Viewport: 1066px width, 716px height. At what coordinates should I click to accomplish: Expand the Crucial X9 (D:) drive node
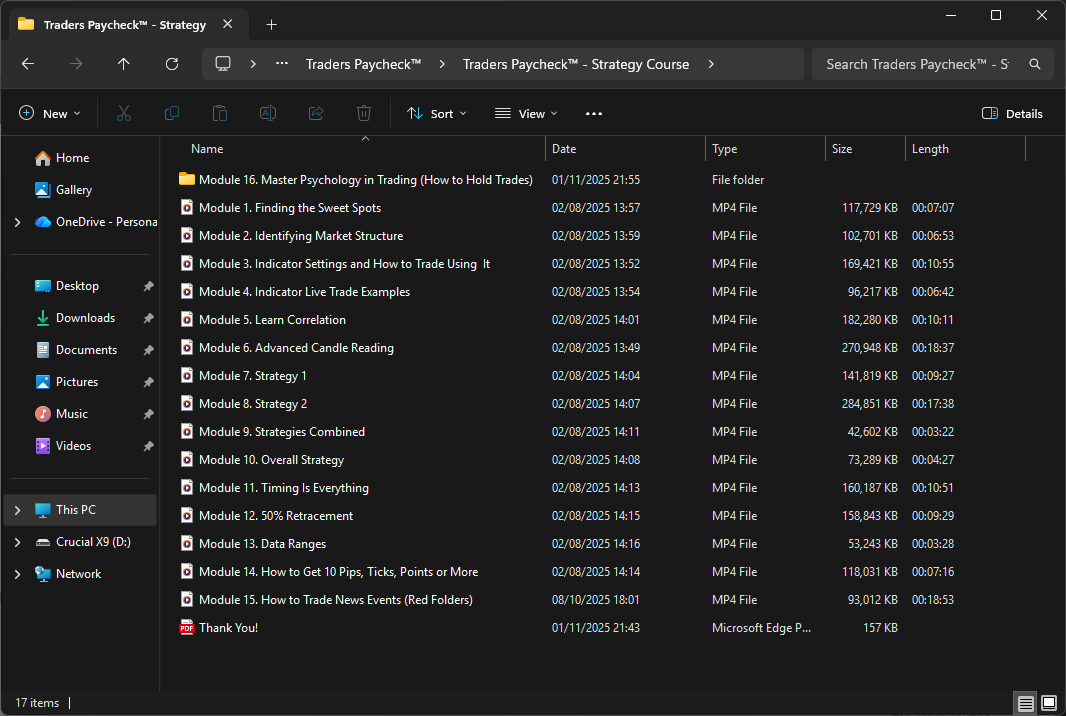(17, 542)
